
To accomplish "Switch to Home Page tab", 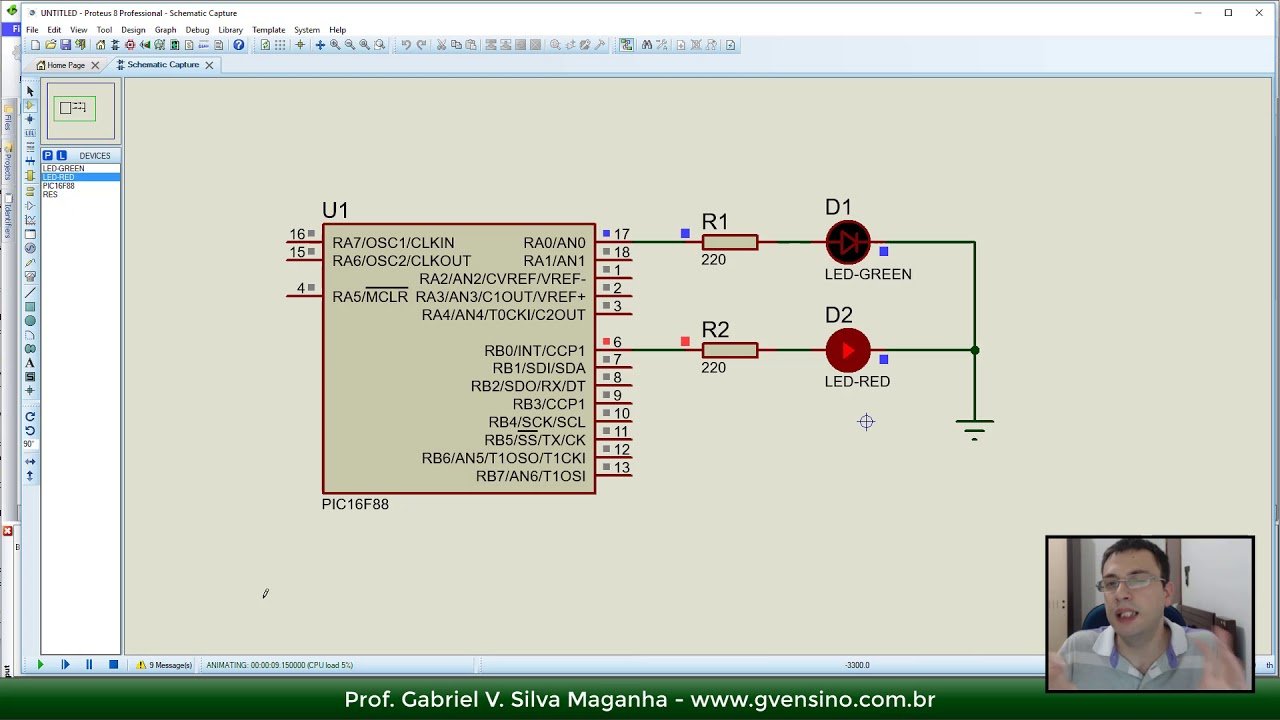I will [66, 65].
